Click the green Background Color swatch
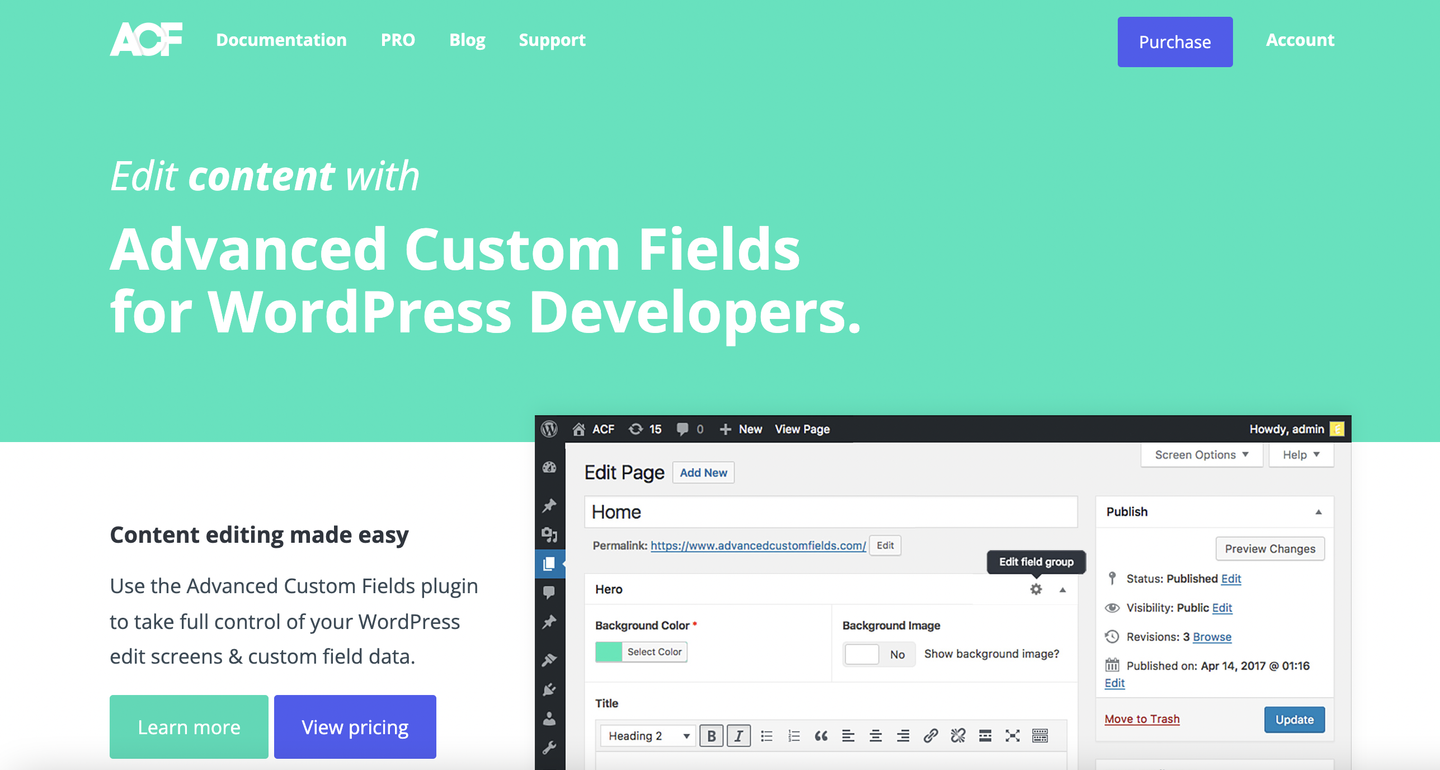Image resolution: width=1440 pixels, height=770 pixels. [608, 652]
